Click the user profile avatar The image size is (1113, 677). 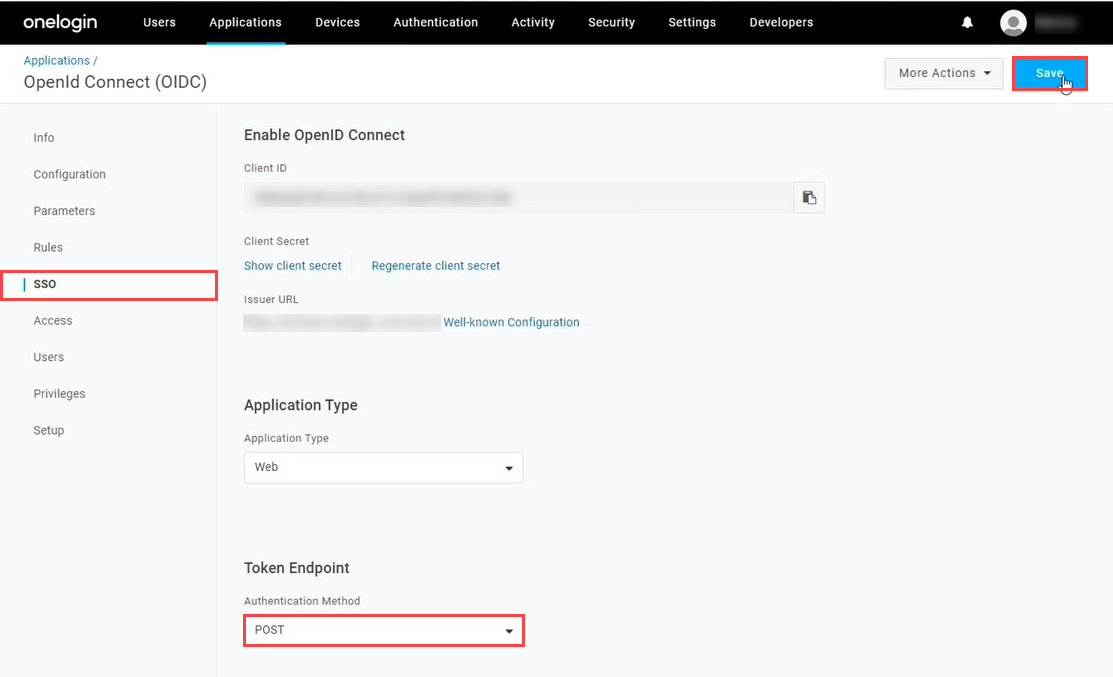point(1013,22)
